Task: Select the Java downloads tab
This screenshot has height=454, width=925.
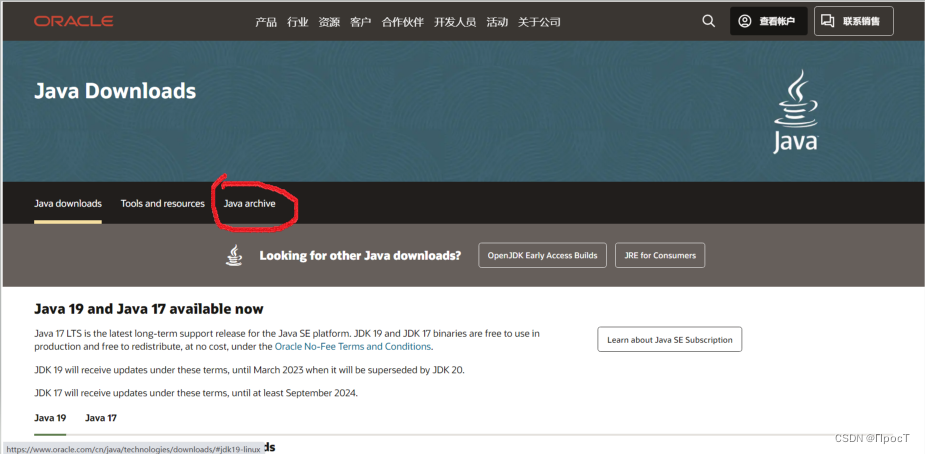Action: tap(68, 203)
